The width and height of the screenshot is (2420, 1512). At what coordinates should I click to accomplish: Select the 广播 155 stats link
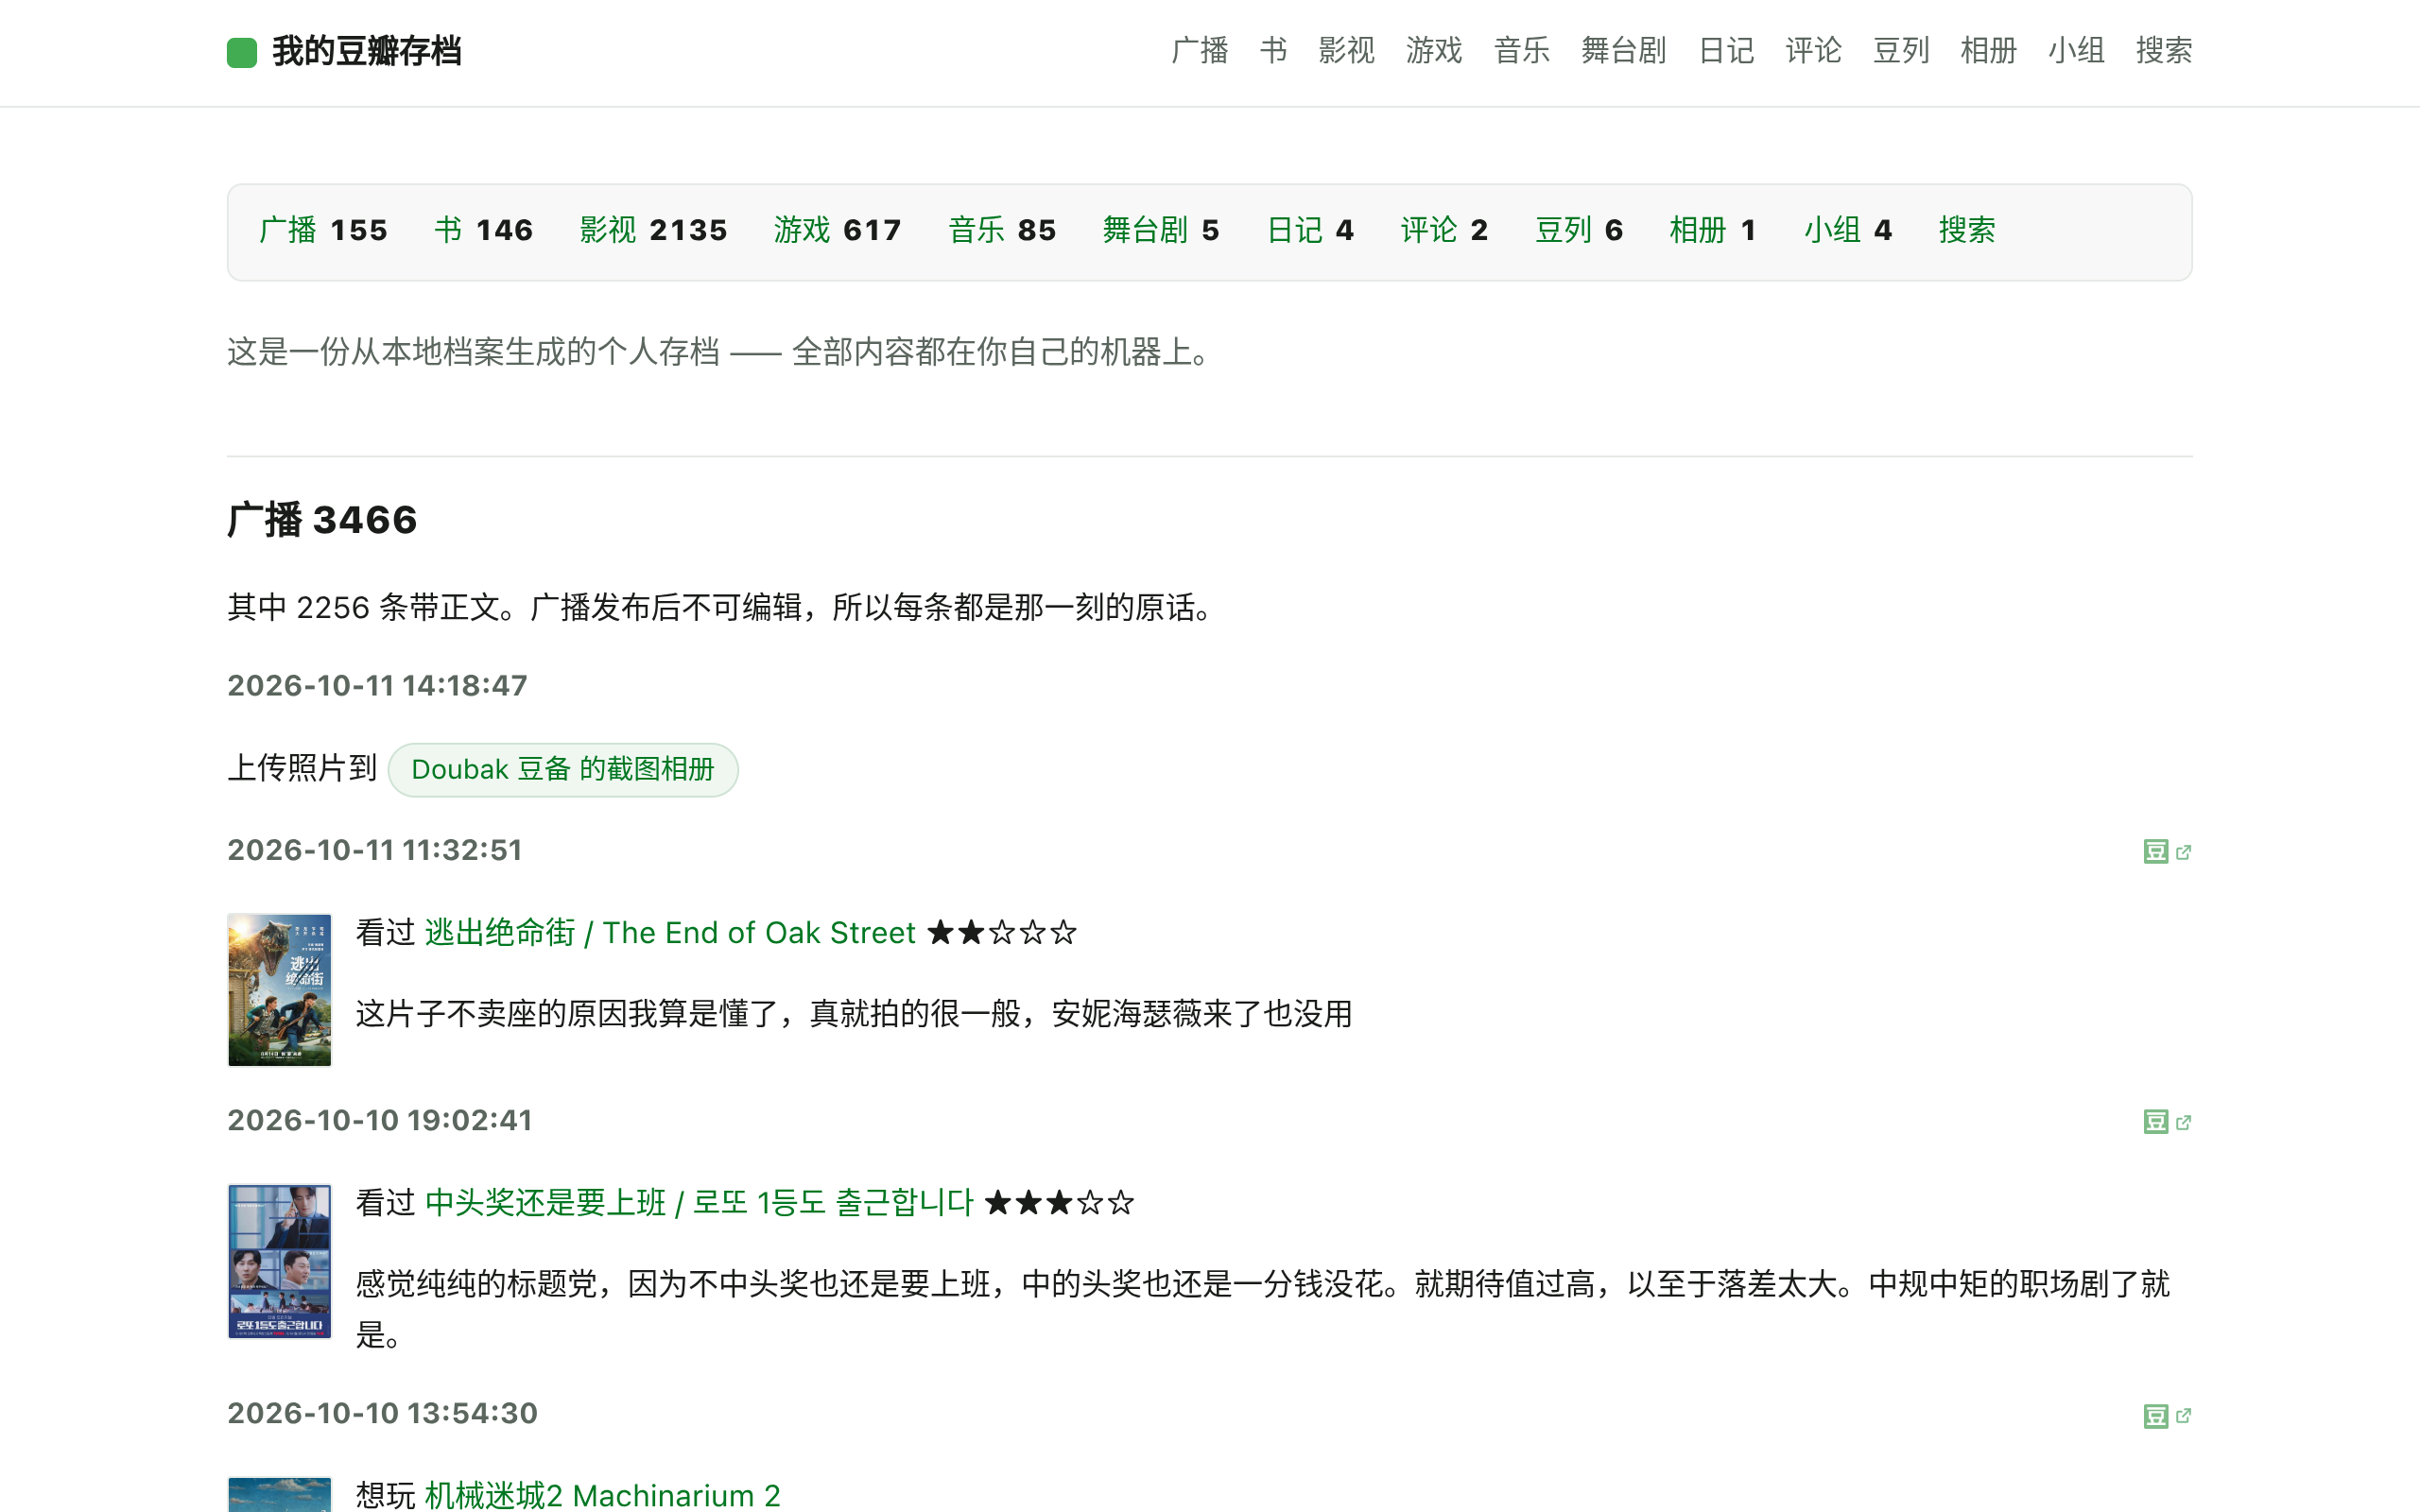point(323,230)
